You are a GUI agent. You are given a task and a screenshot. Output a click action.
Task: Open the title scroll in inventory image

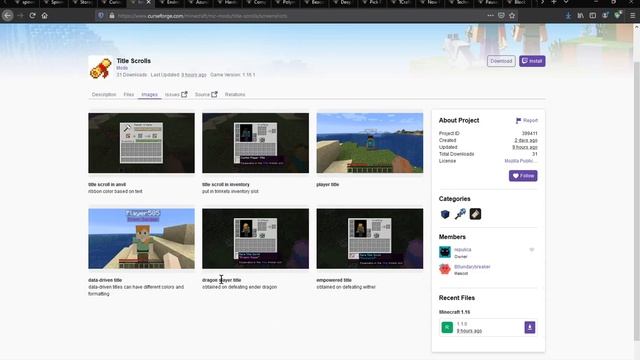(256, 143)
